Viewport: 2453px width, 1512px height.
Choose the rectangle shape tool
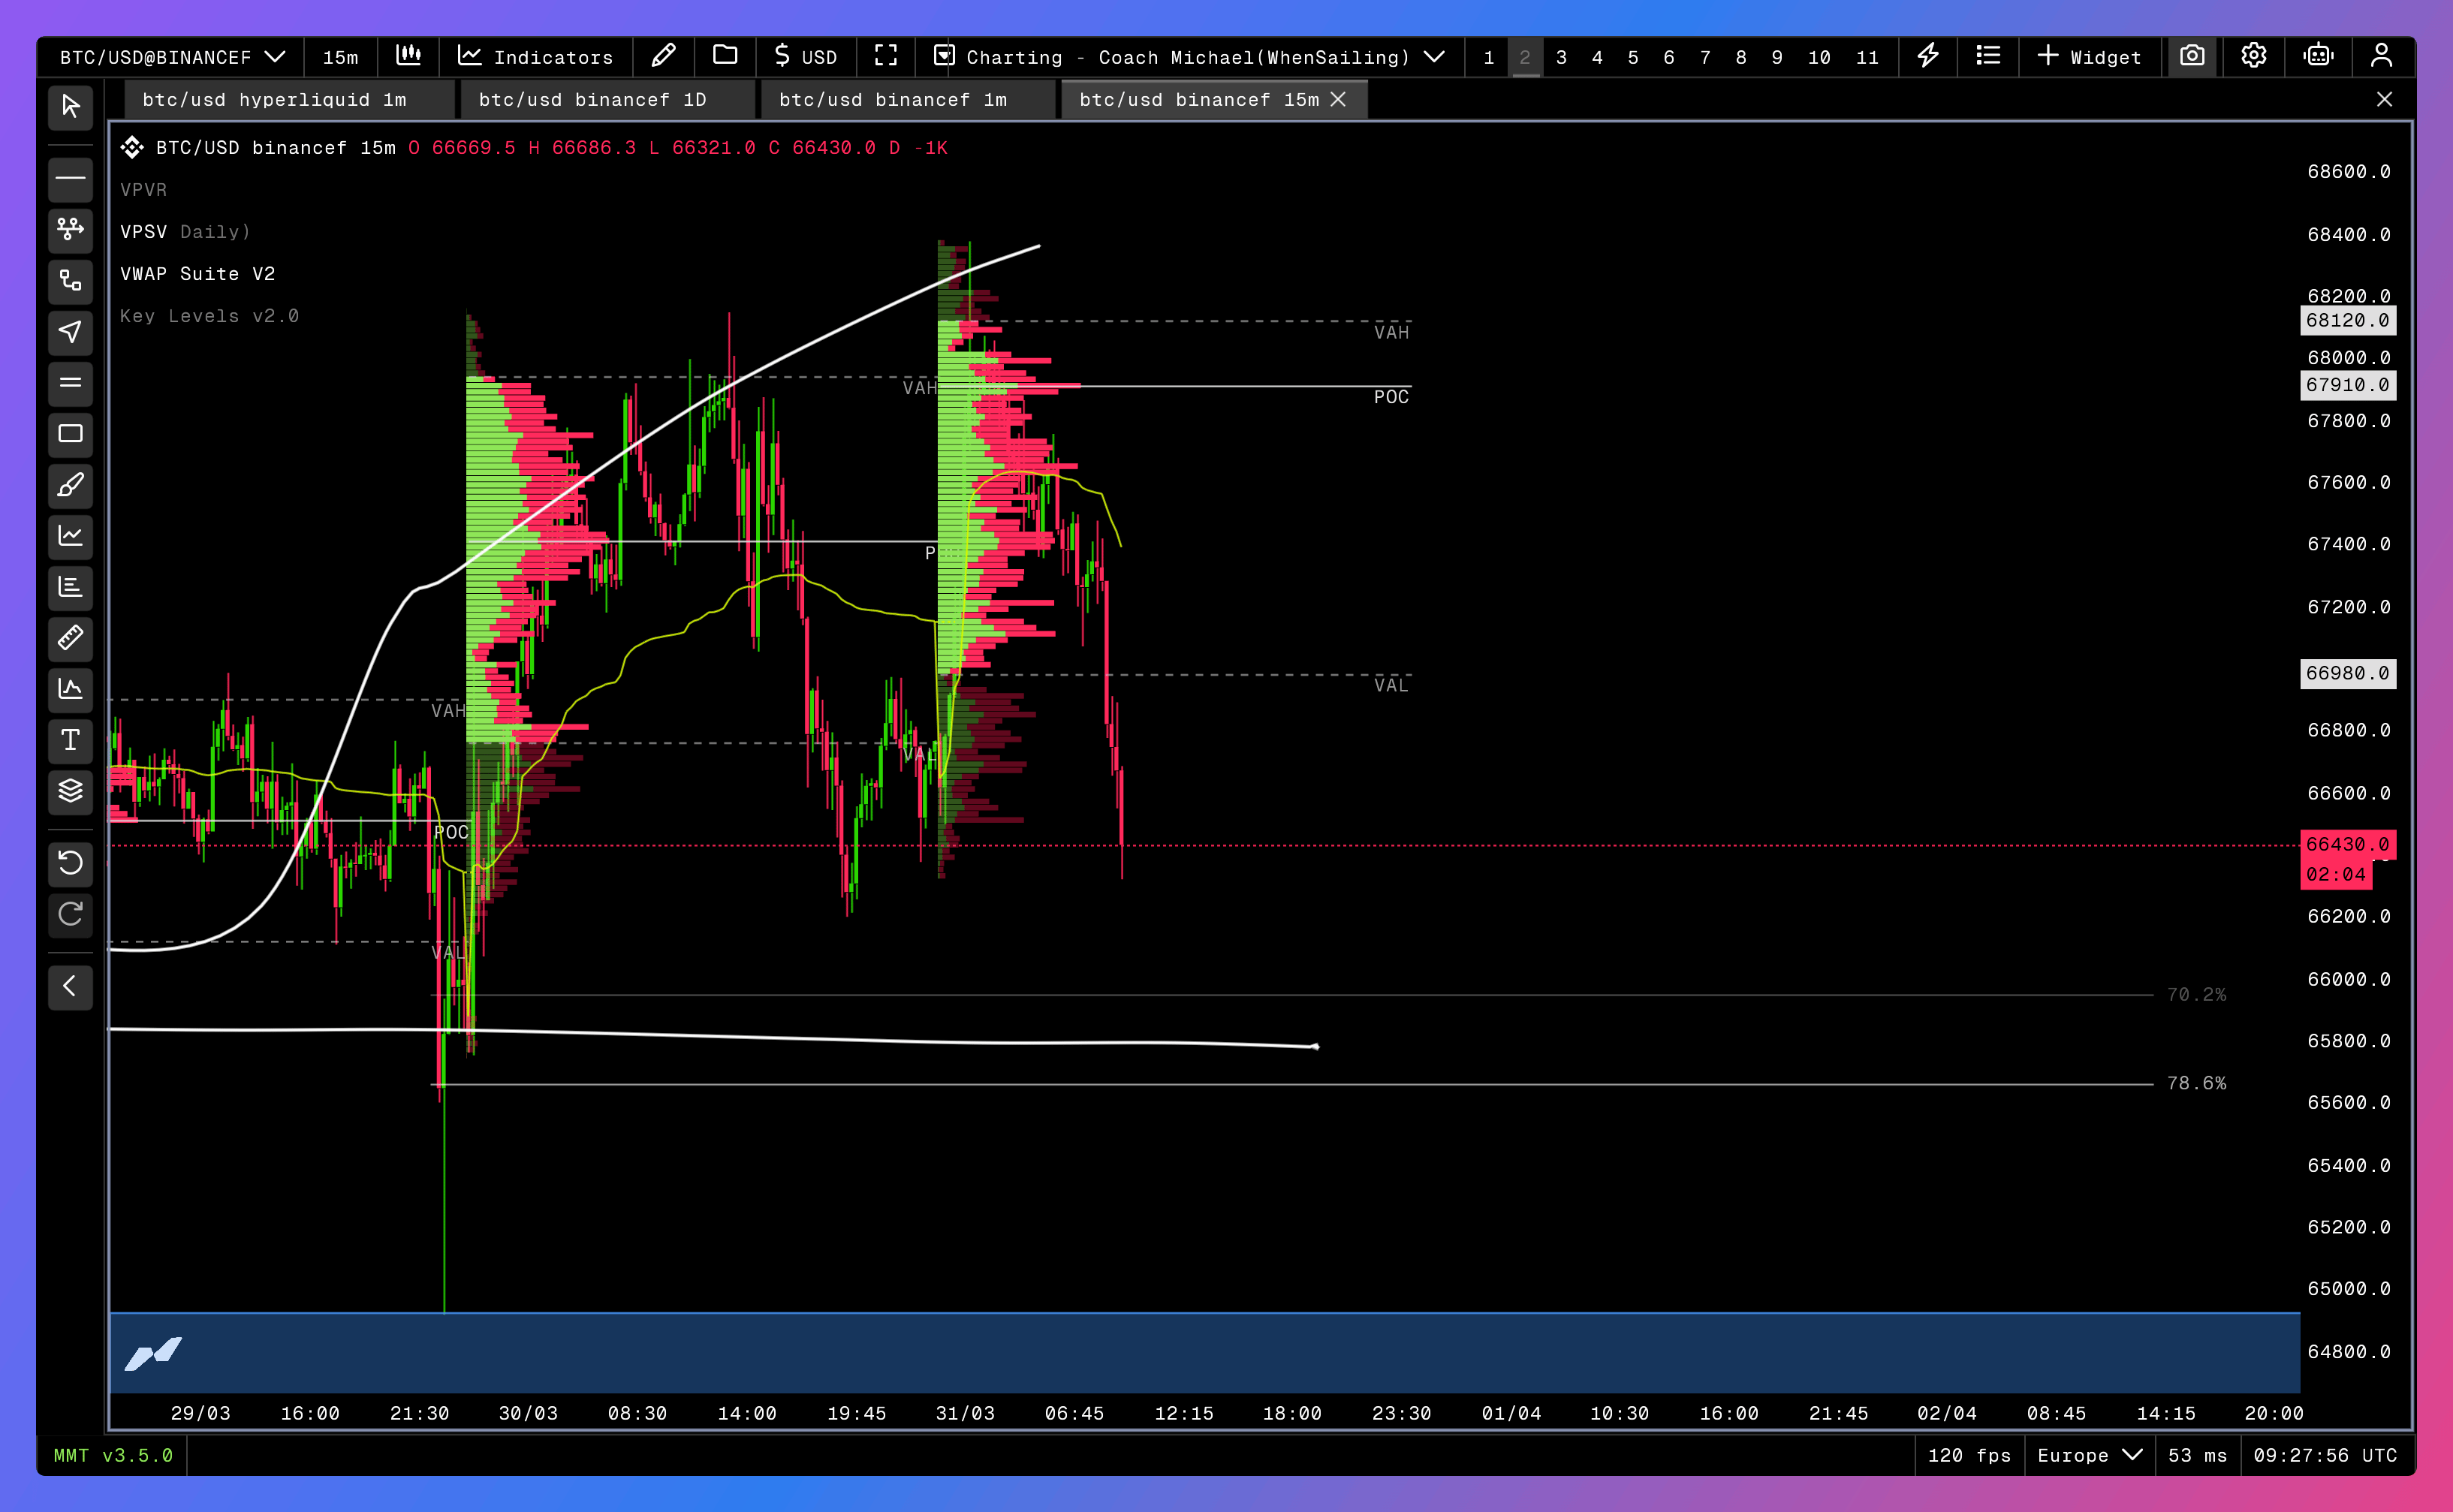point(70,434)
